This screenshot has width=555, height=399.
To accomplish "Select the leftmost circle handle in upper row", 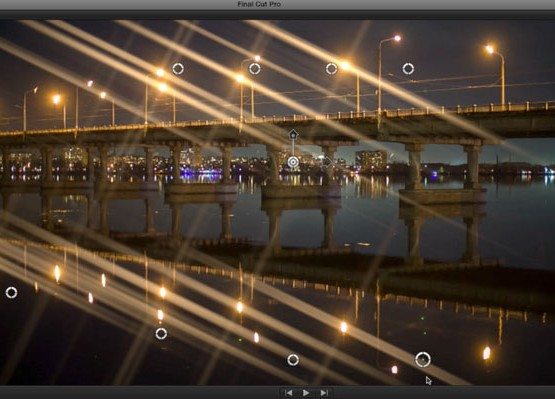I will pyautogui.click(x=178, y=69).
